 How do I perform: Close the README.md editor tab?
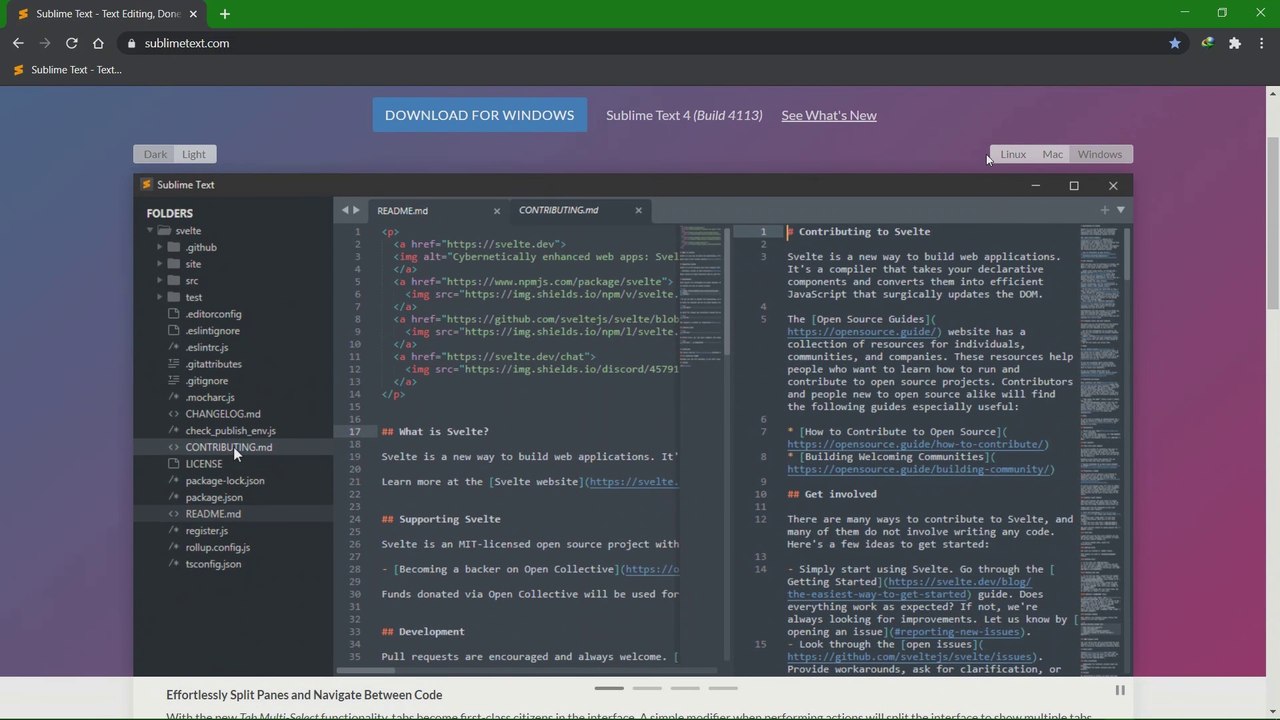(x=497, y=211)
